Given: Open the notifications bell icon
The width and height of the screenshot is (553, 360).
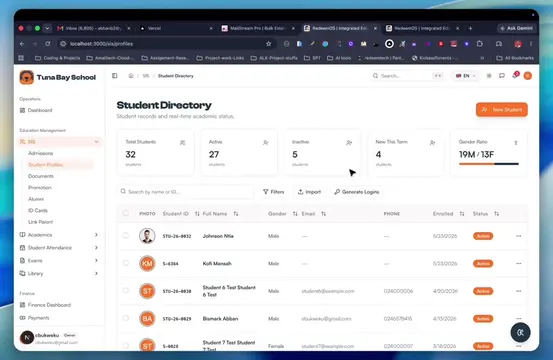Looking at the screenshot, I should (515, 75).
